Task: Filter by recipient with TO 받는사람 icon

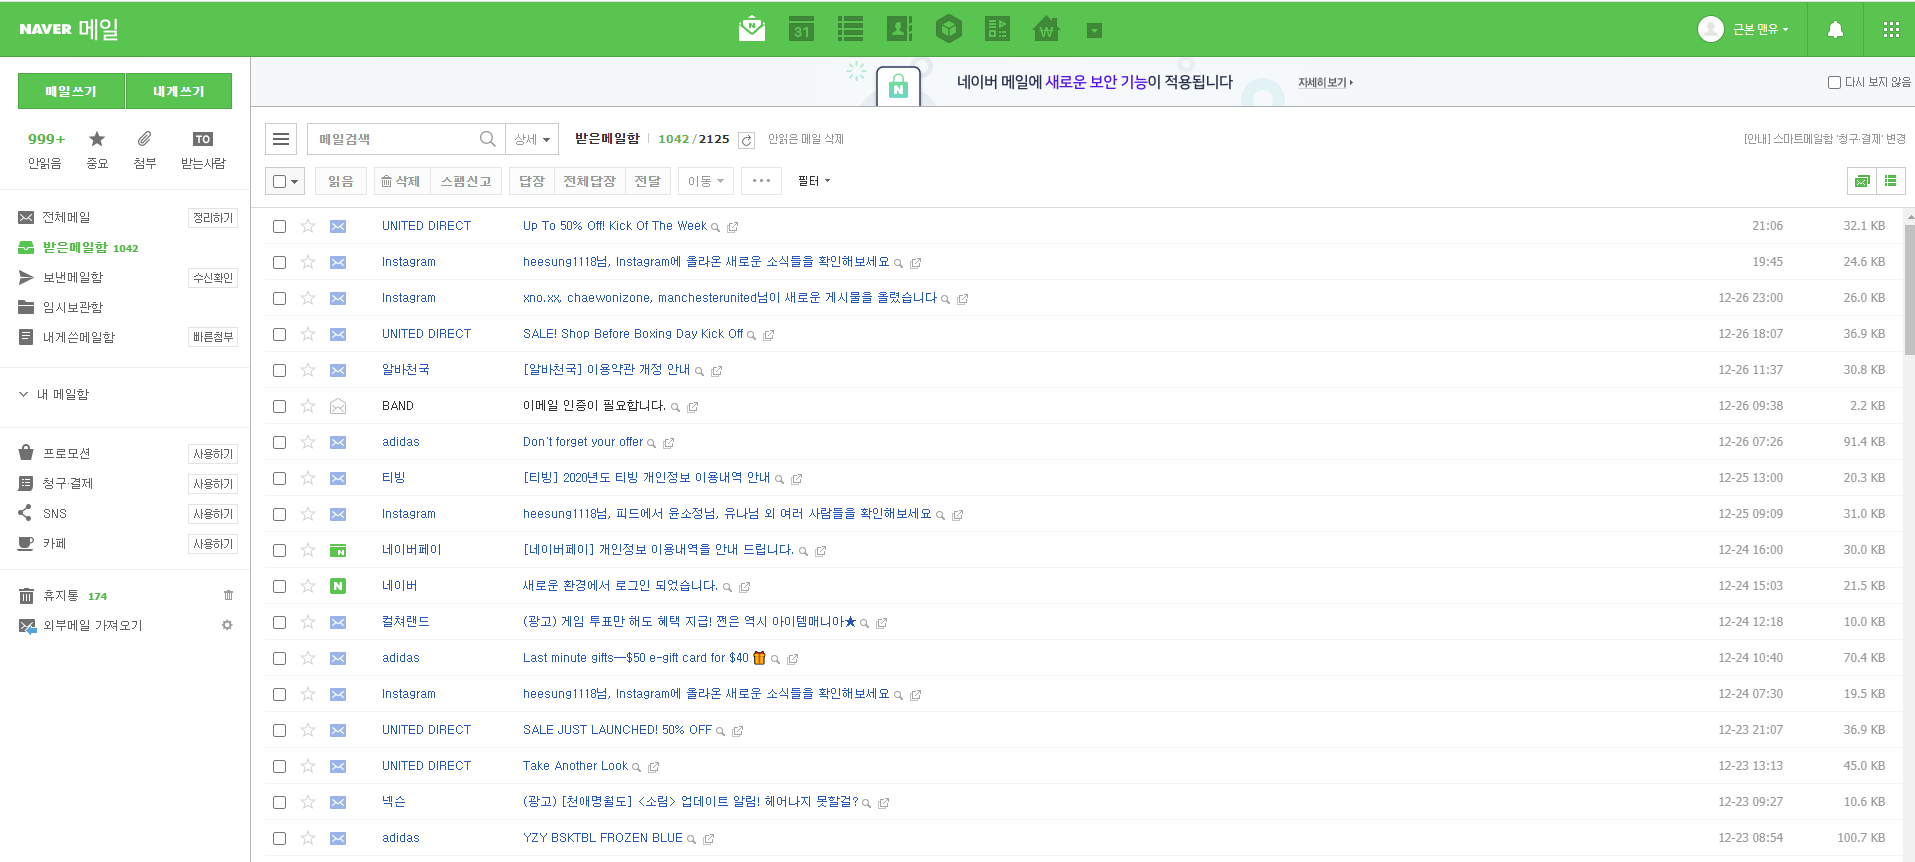Action: pos(203,150)
